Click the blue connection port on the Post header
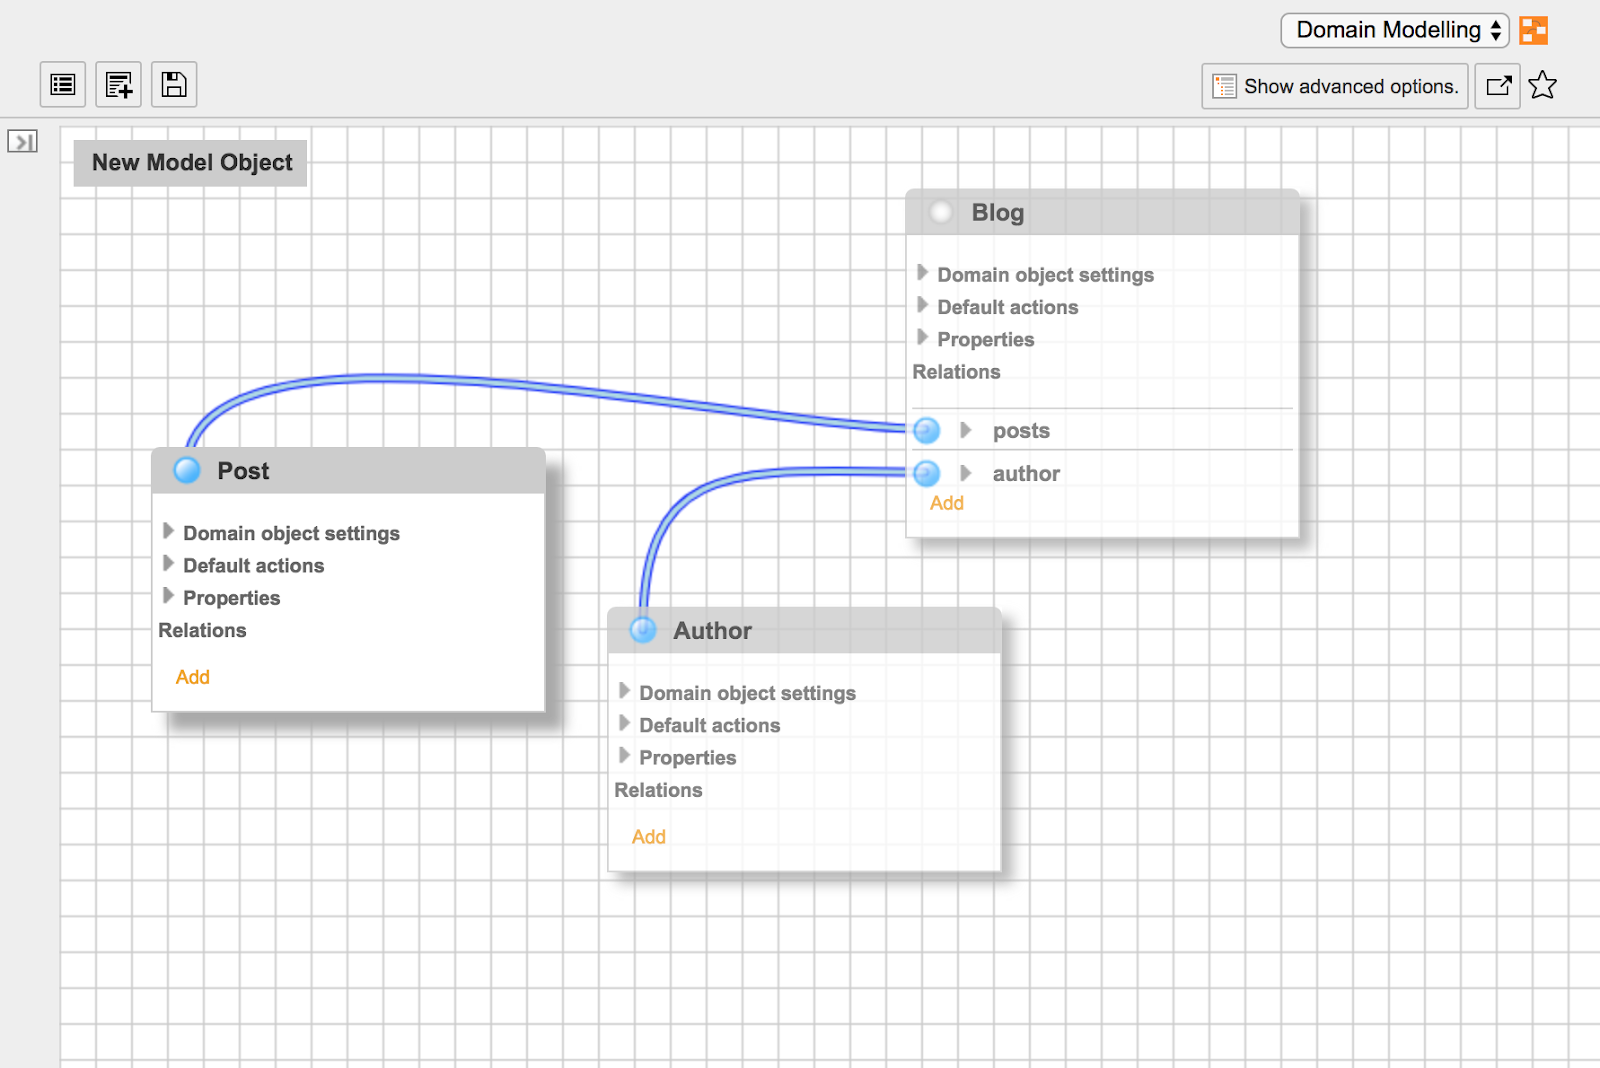The height and width of the screenshot is (1068, 1600). [186, 469]
